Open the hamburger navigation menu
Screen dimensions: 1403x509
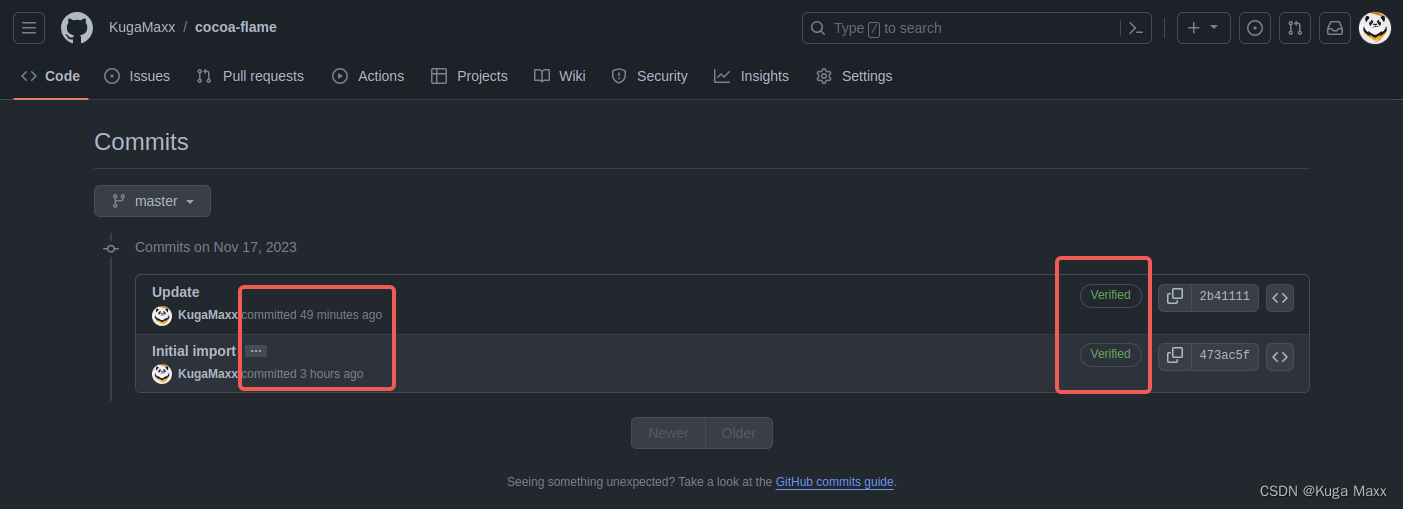pos(29,28)
